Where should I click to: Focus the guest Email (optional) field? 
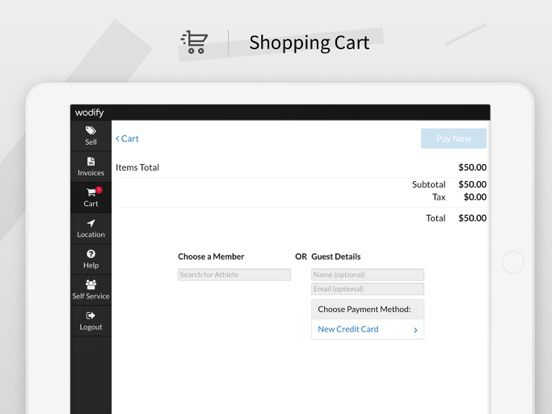click(368, 289)
